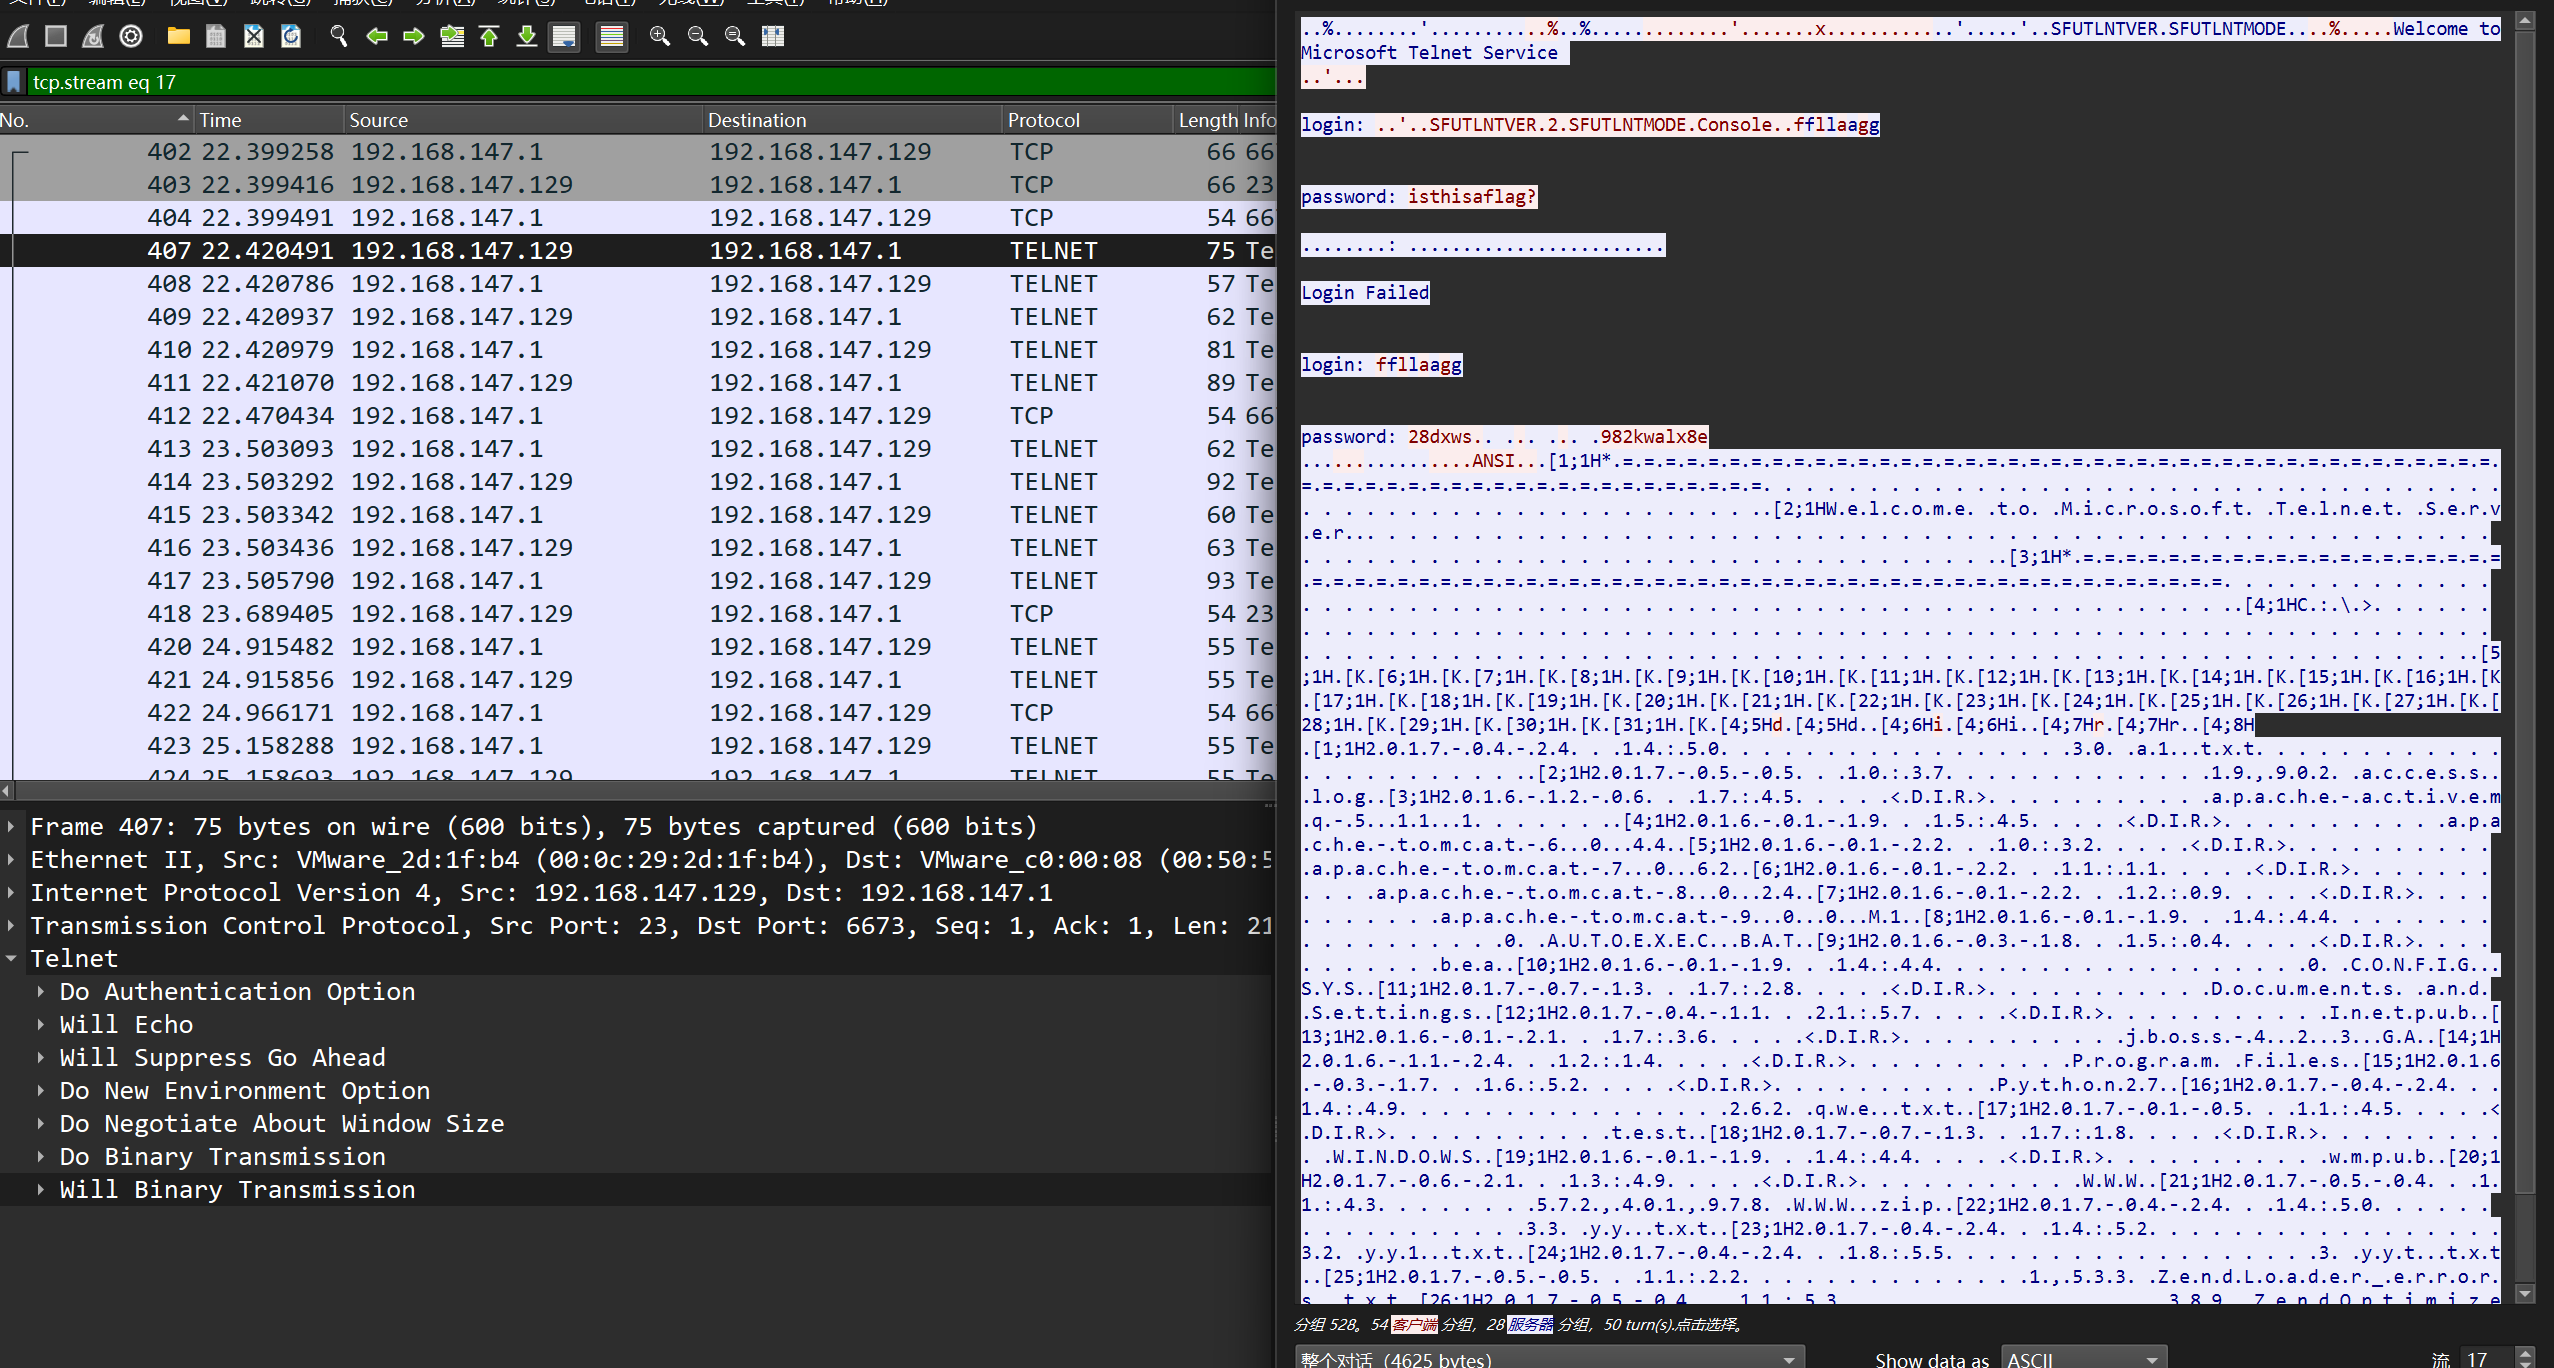Expand the Frame 407 tree row
2554x1368 pixels.
tap(11, 826)
